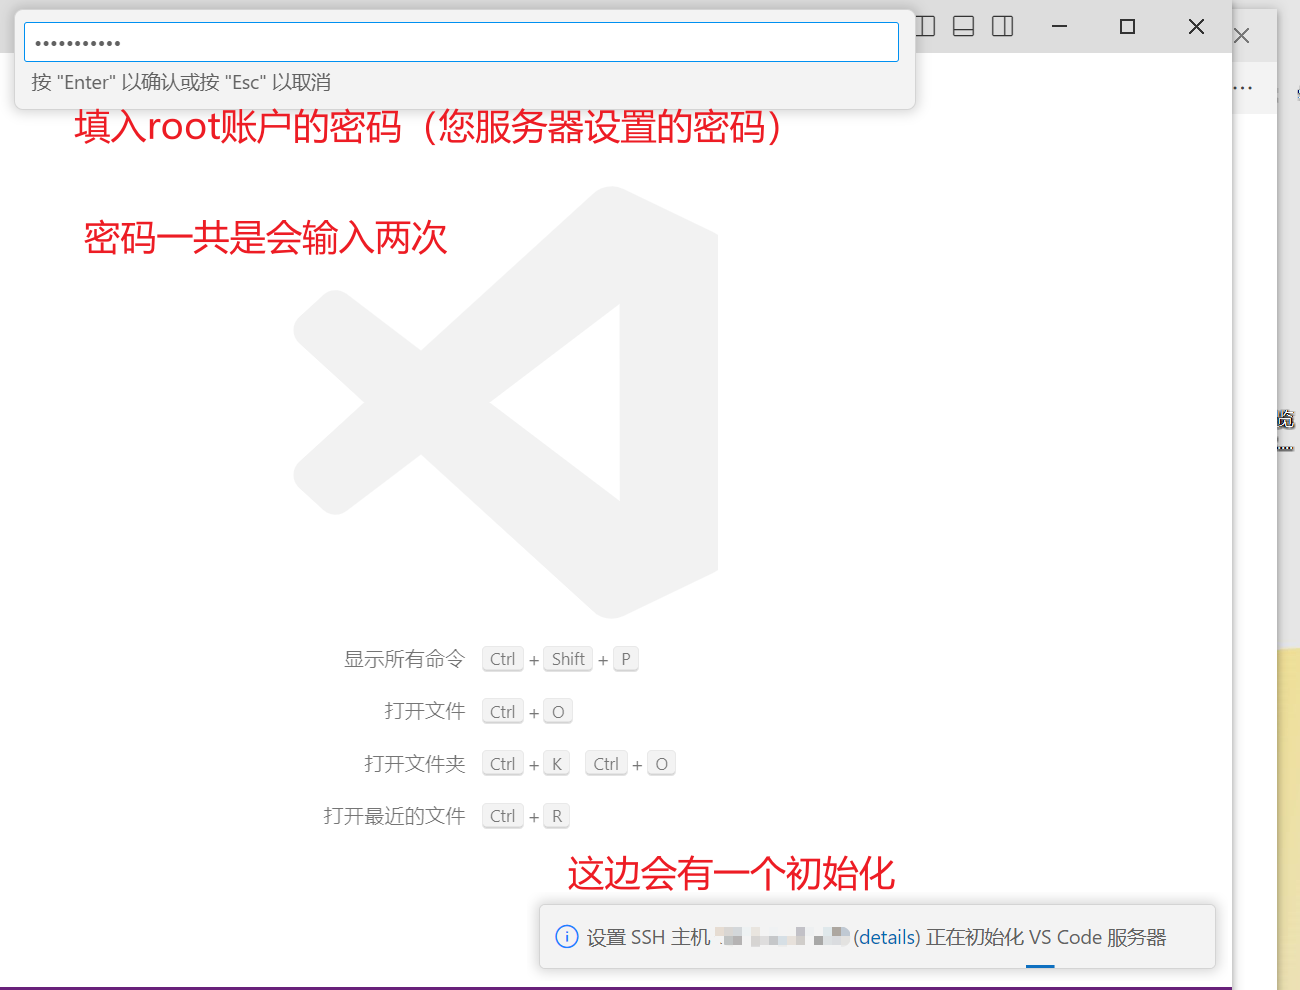This screenshot has height=990, width=1300.
Task: Close the VS Code window
Action: pyautogui.click(x=1196, y=26)
